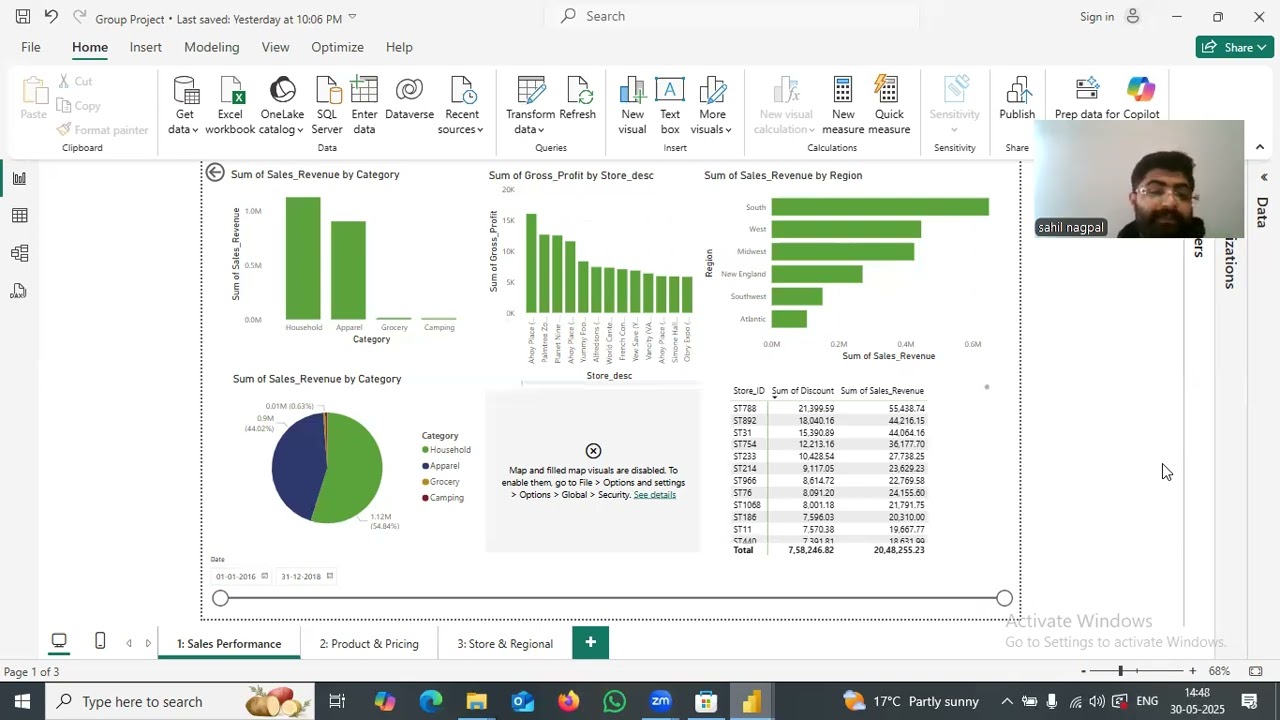
Task: Open Excel workbook data source
Action: pyautogui.click(x=230, y=105)
